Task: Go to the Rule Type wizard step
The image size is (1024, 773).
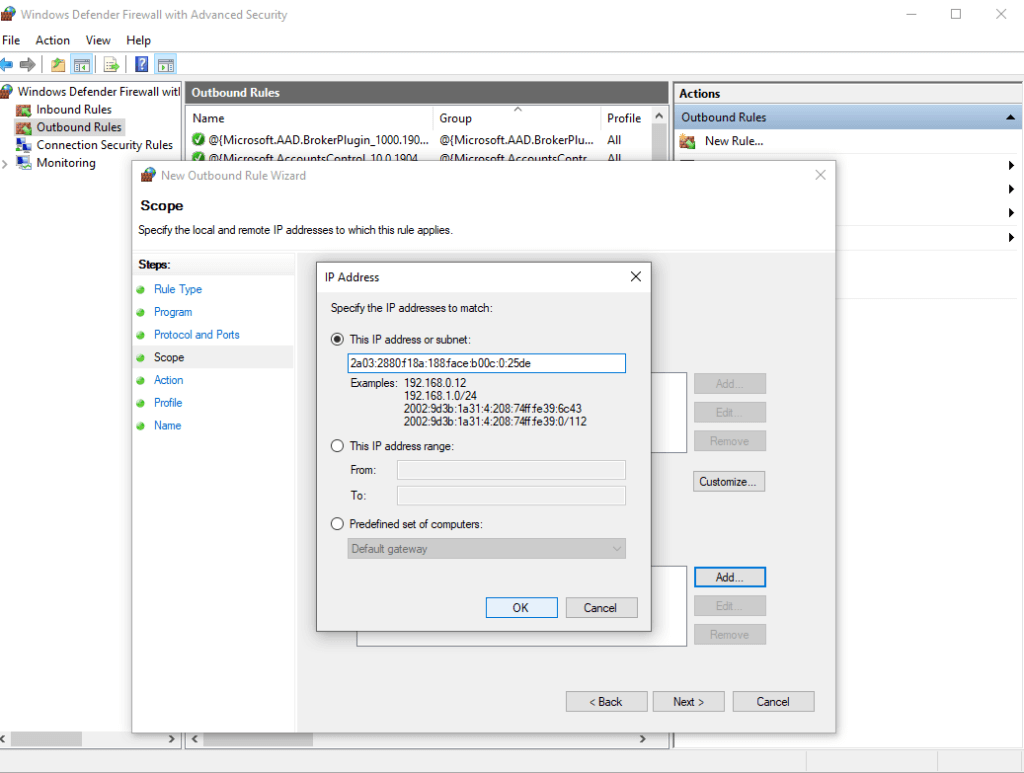Action: point(178,289)
